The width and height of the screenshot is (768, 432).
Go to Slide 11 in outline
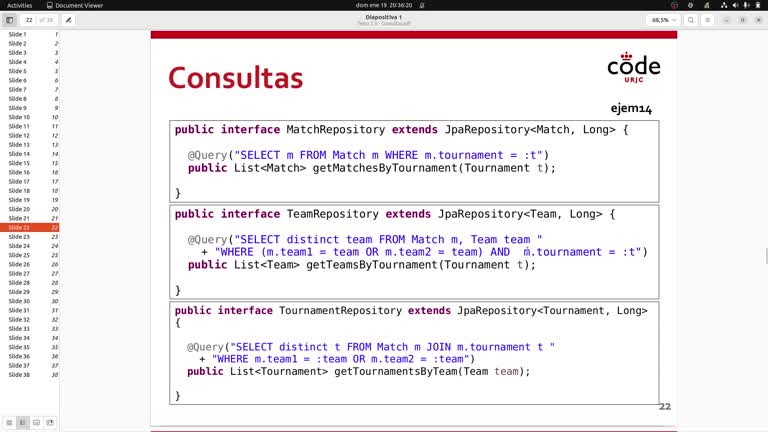(30, 126)
